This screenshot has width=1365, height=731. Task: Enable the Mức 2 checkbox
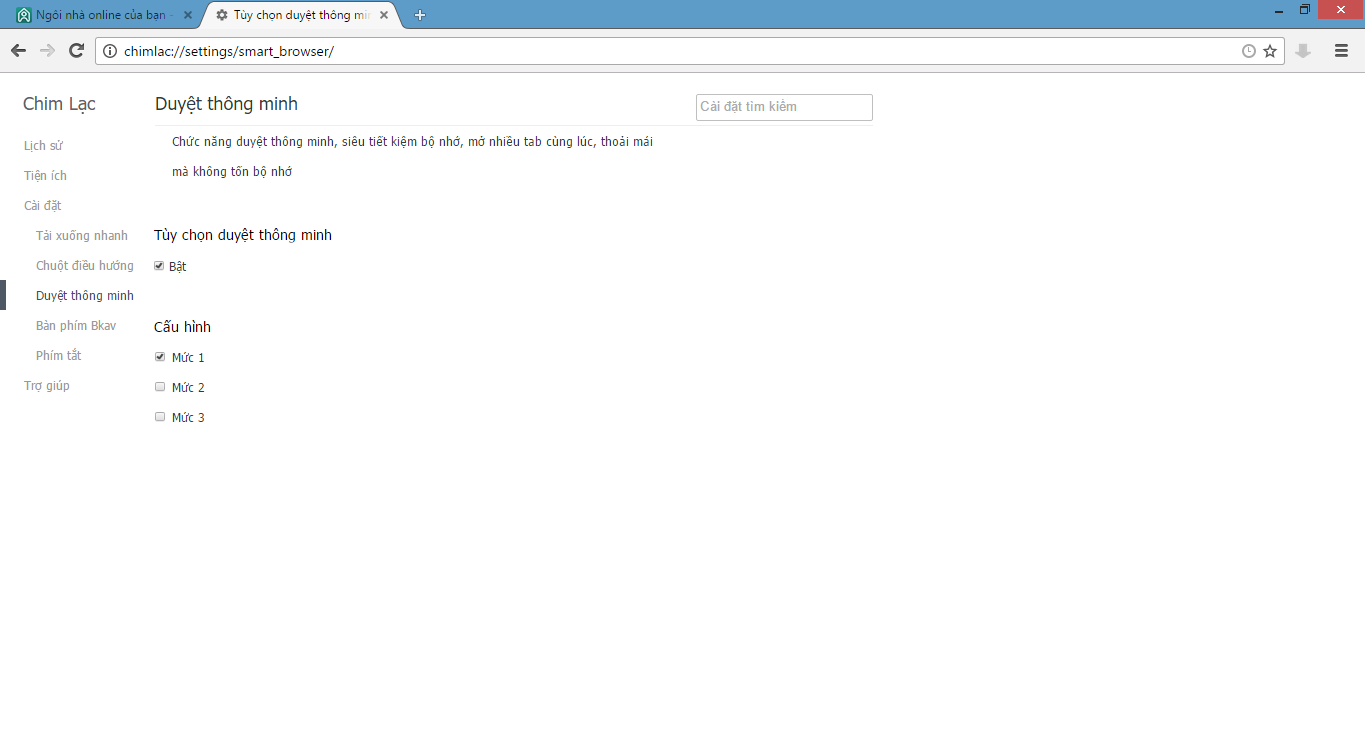pyautogui.click(x=160, y=387)
